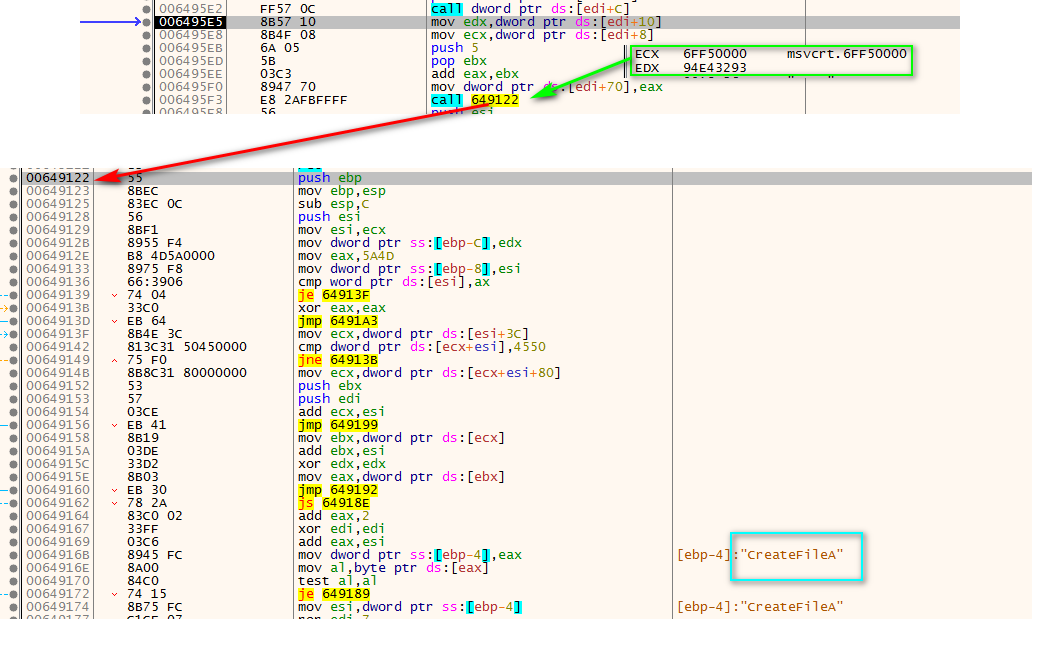Click 'mov ecx,dword ptr ds:[edi+8]' instruction
Image resolution: width=1040 pixels, height=652 pixels.
(x=542, y=35)
